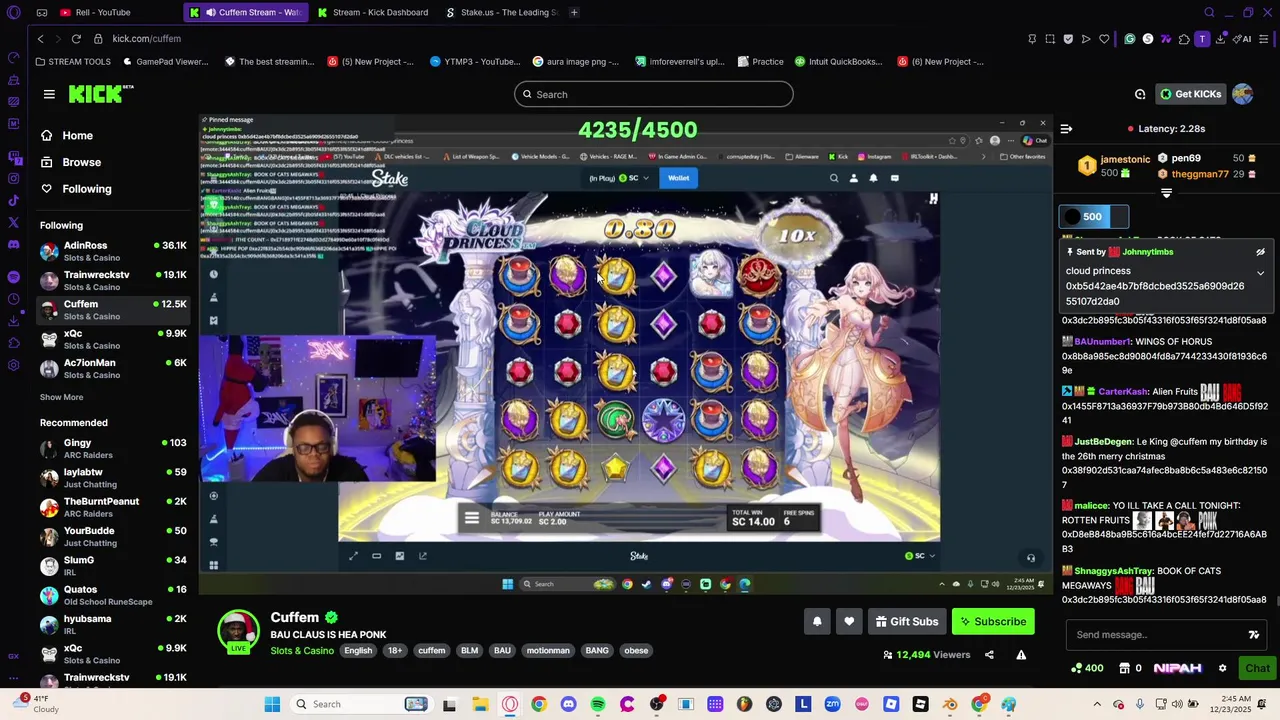Open the Windows Start menu
The image size is (1280, 720).
point(272,704)
